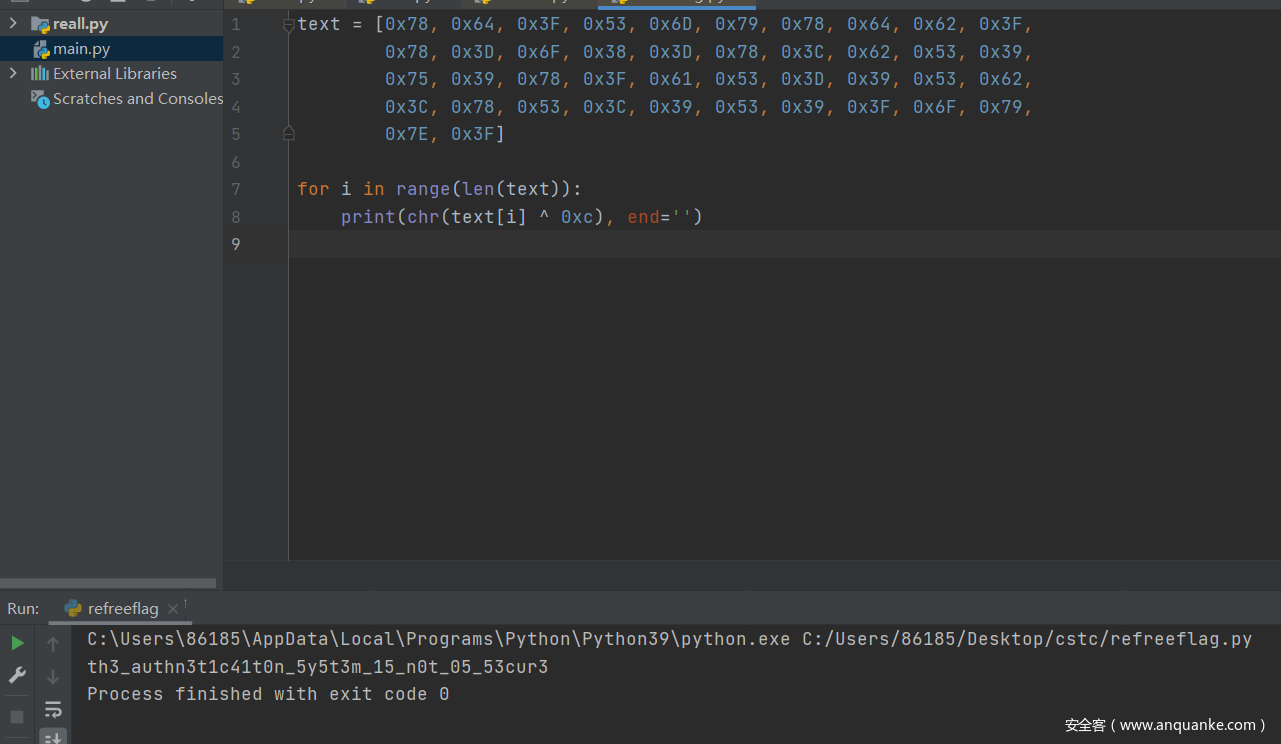This screenshot has height=744, width=1281.
Task: Expand the reall.py project node
Action: pyautogui.click(x=13, y=23)
